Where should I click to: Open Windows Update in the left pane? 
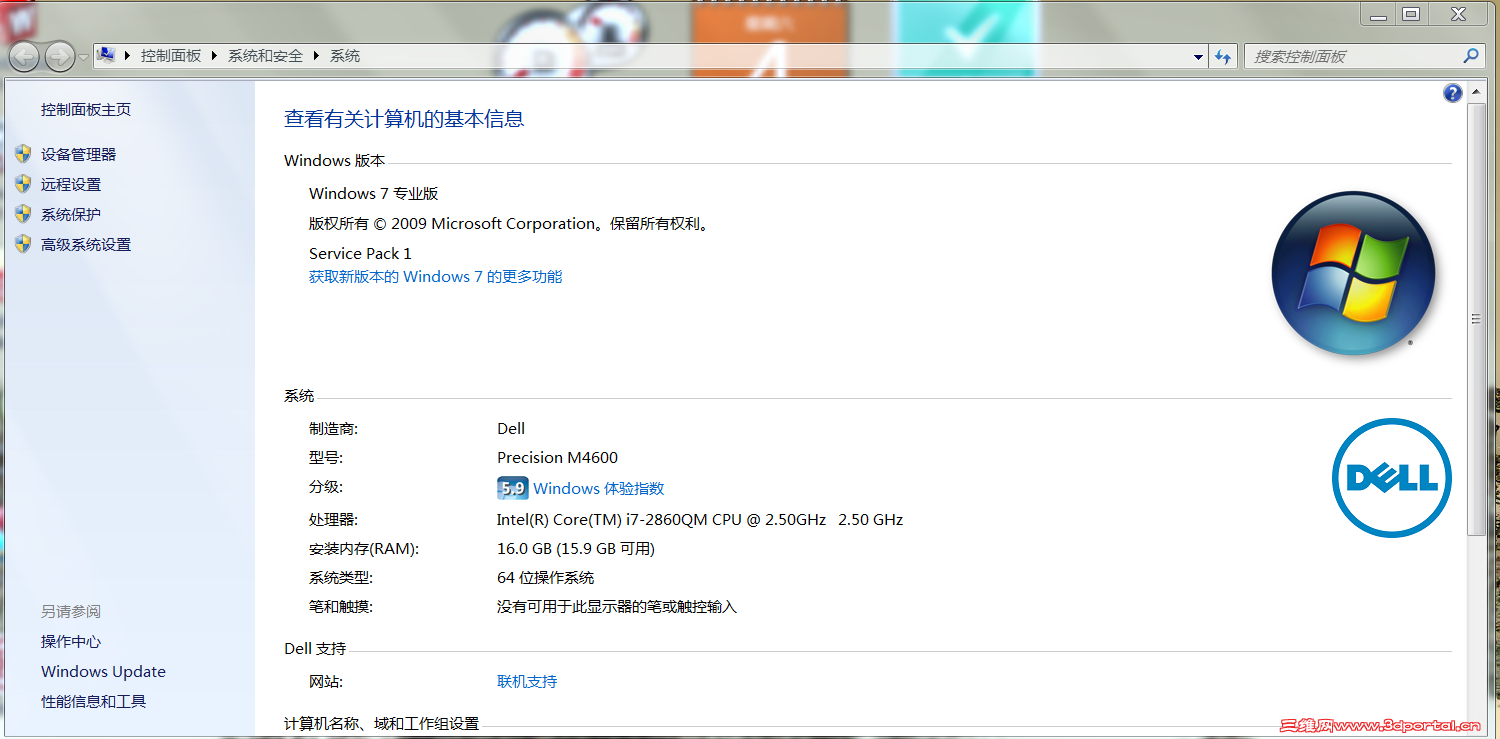103,672
